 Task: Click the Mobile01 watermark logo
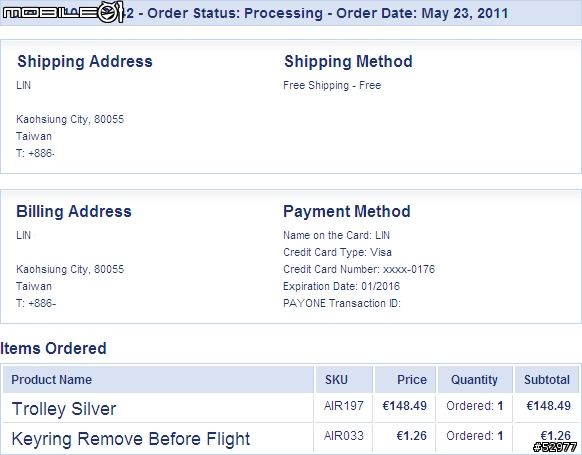62,12
